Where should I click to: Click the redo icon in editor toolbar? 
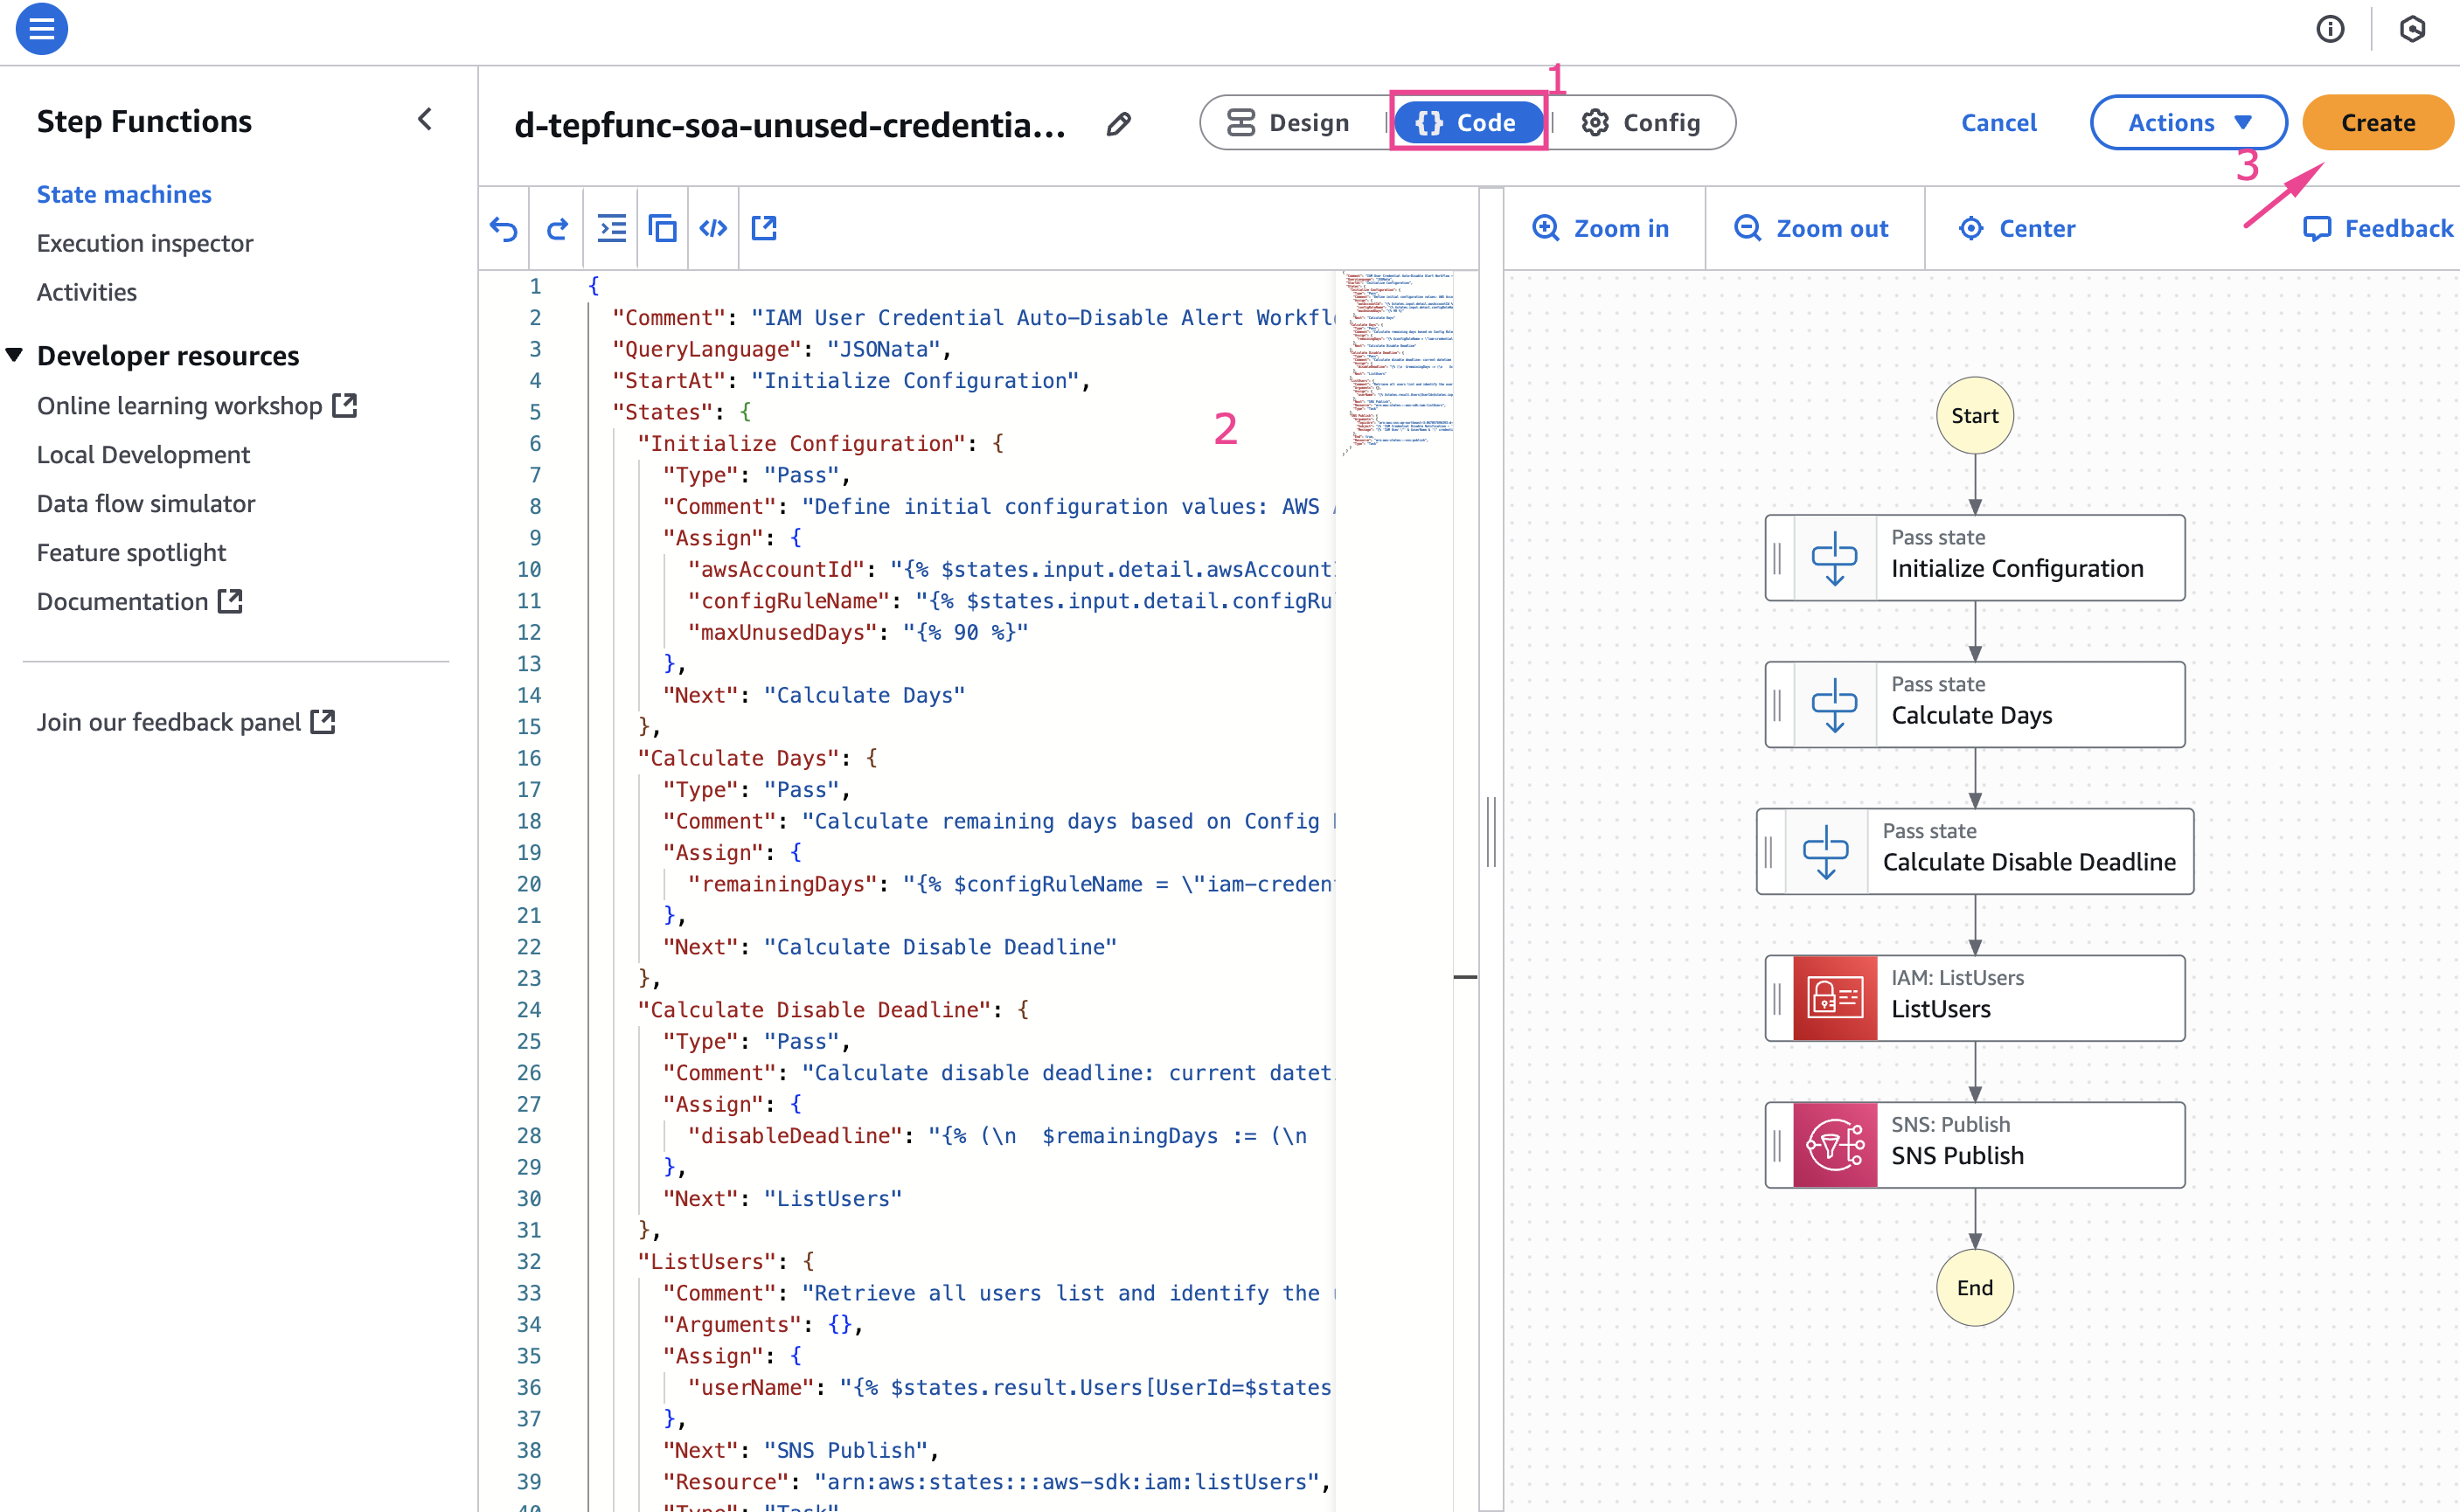(x=557, y=229)
